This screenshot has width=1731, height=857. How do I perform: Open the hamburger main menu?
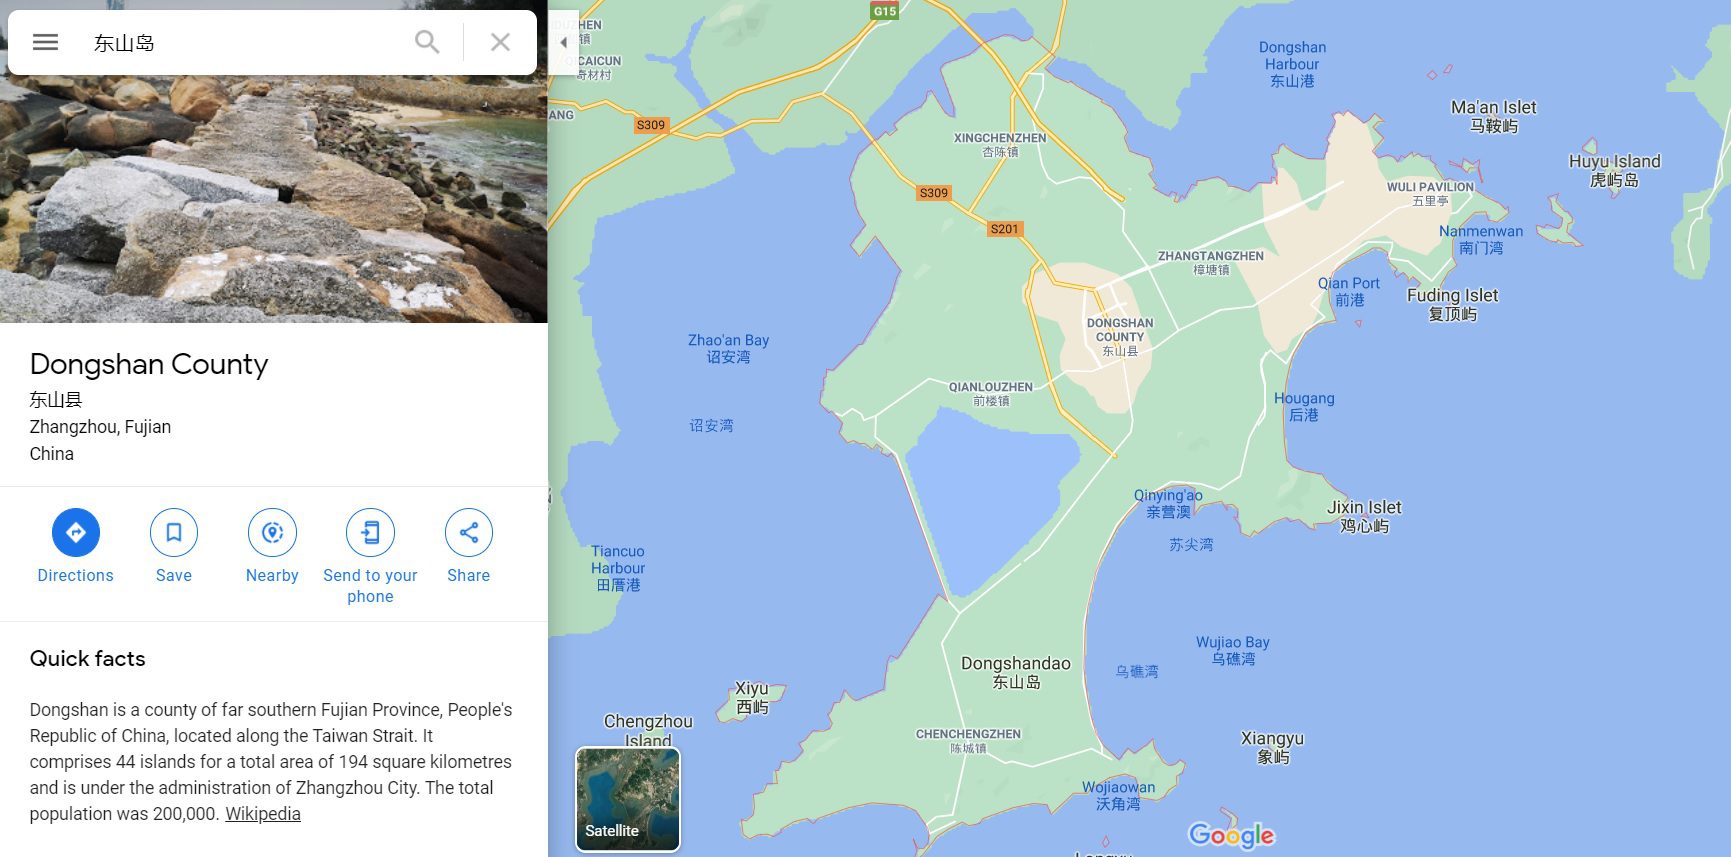[45, 42]
